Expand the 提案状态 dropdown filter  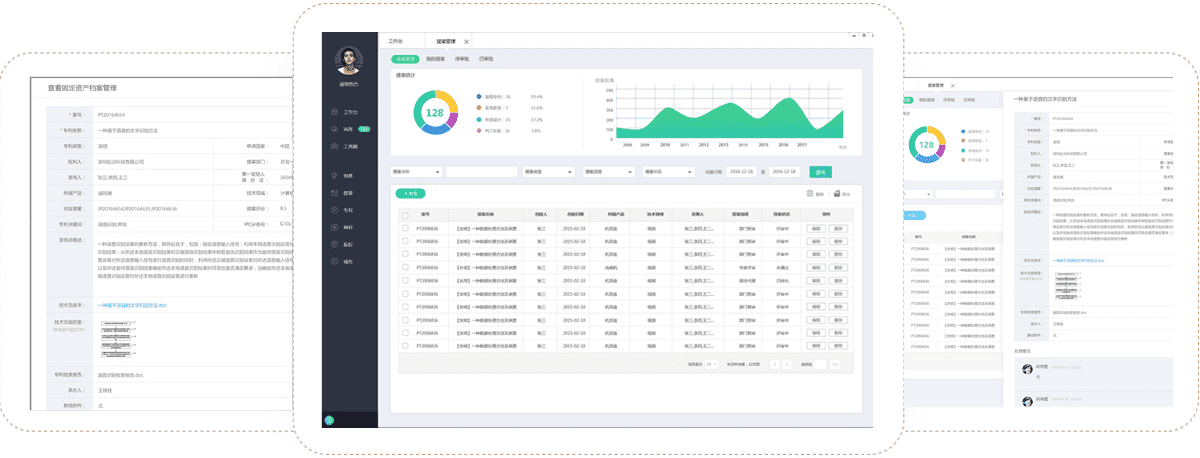666,171
